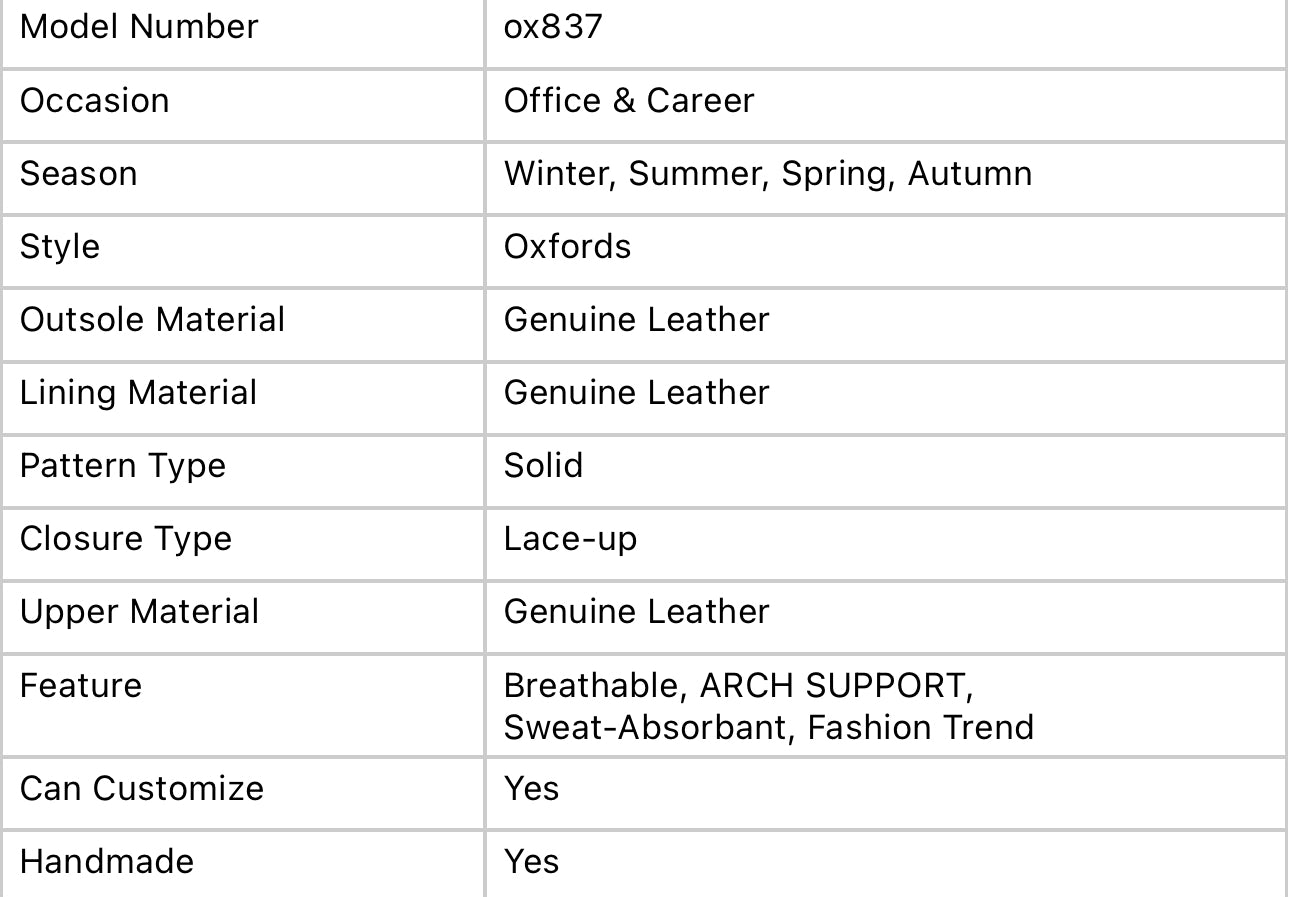Click the Pattern Type label
Image resolution: width=1290 pixels, height=897 pixels.
click(123, 466)
